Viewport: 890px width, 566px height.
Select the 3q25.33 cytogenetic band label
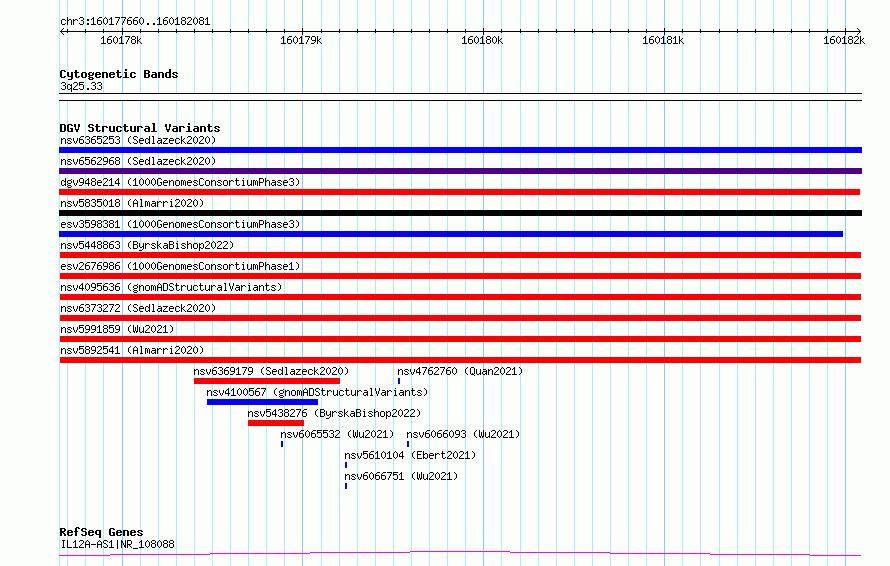[81, 86]
